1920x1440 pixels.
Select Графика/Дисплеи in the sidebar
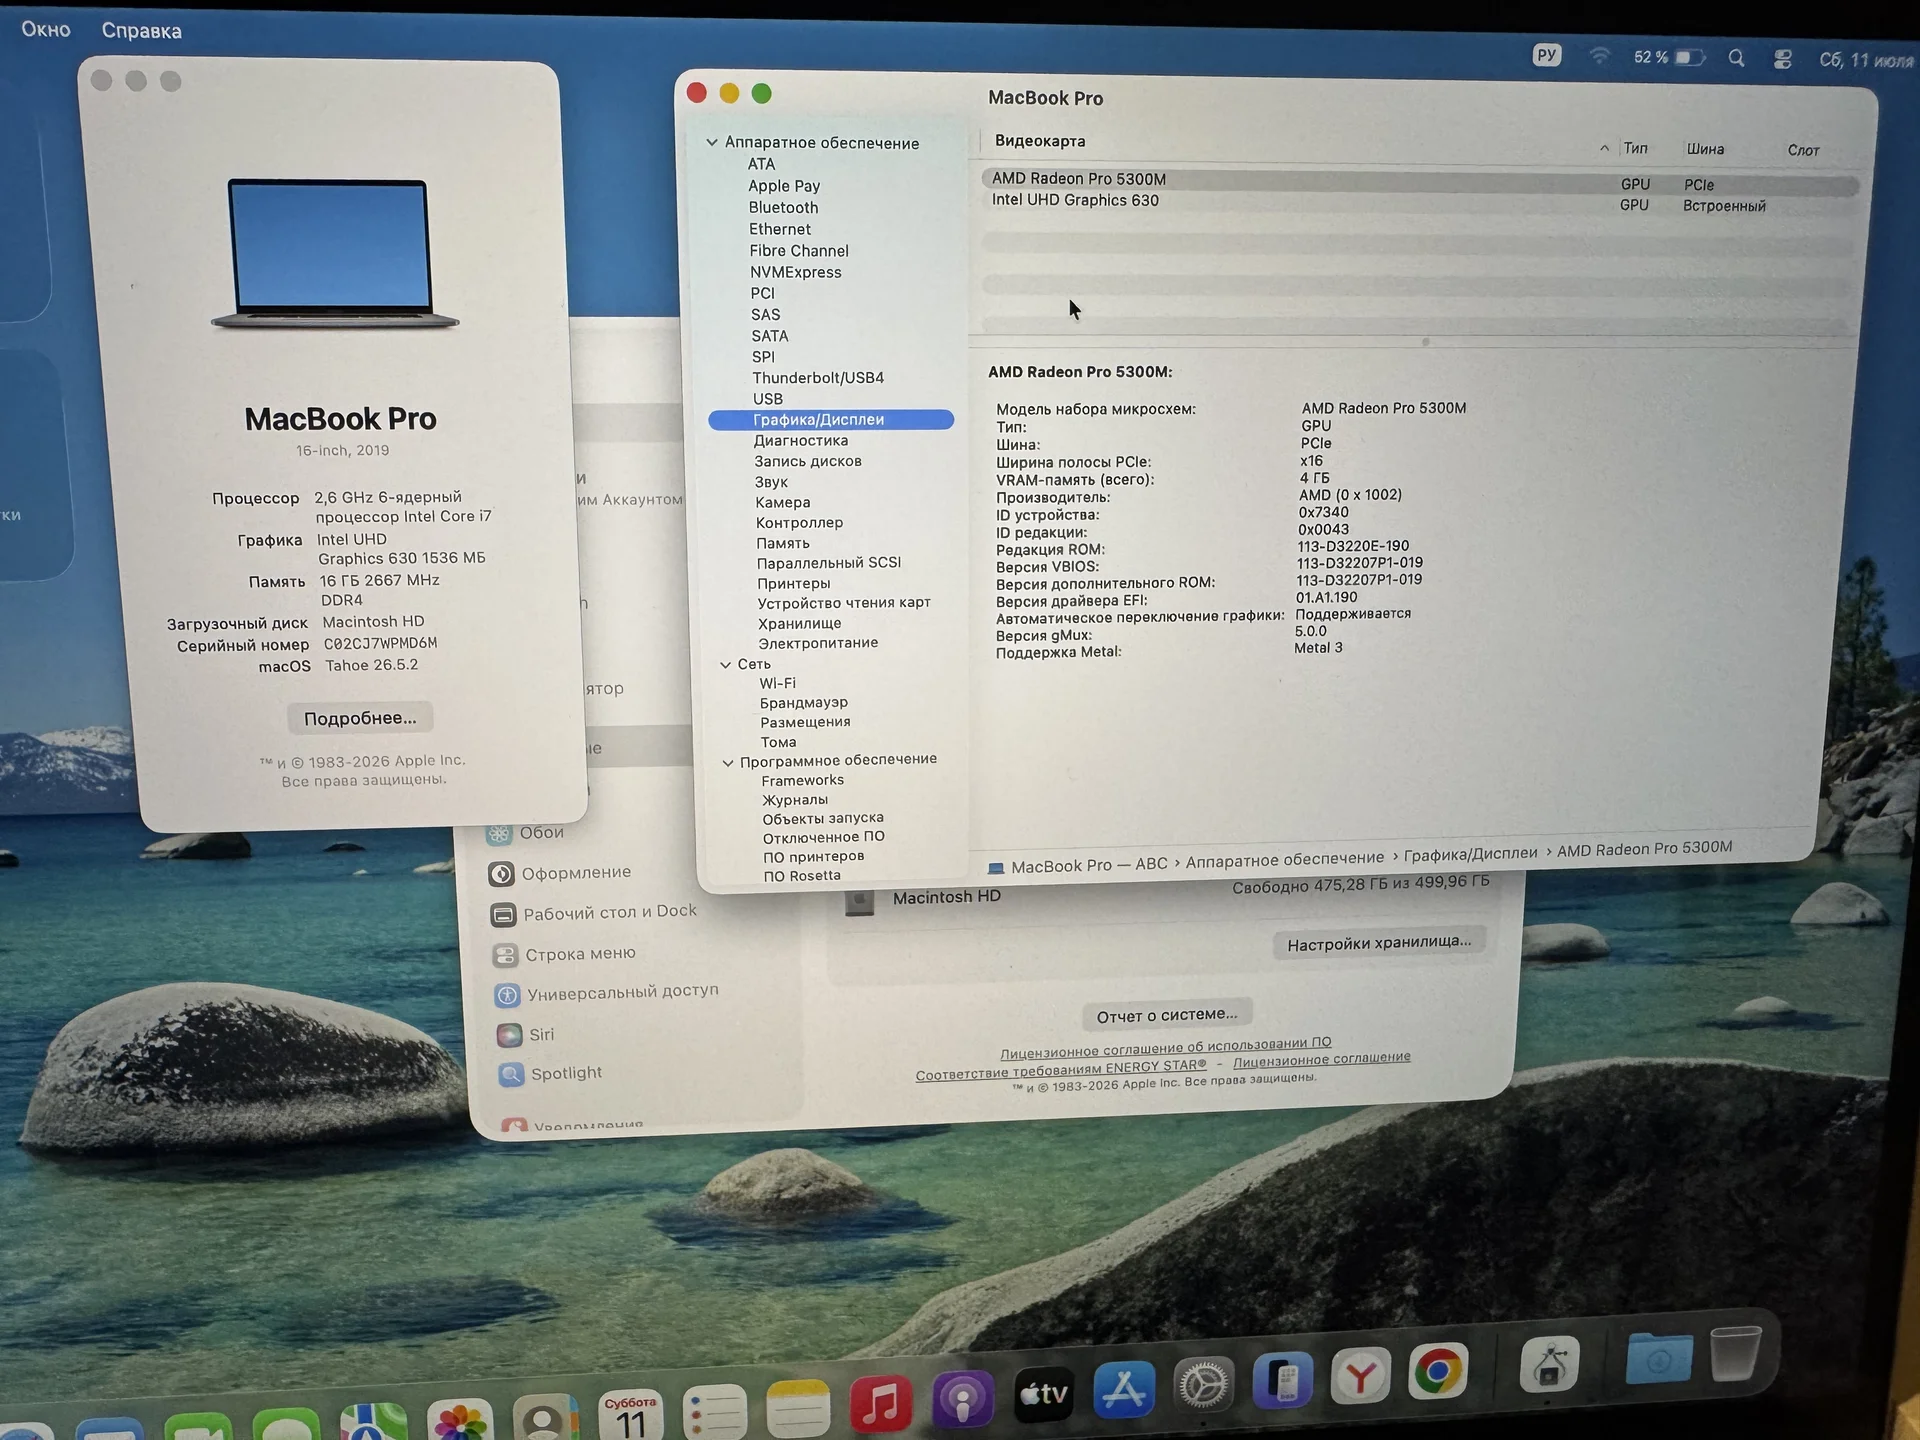[831, 420]
